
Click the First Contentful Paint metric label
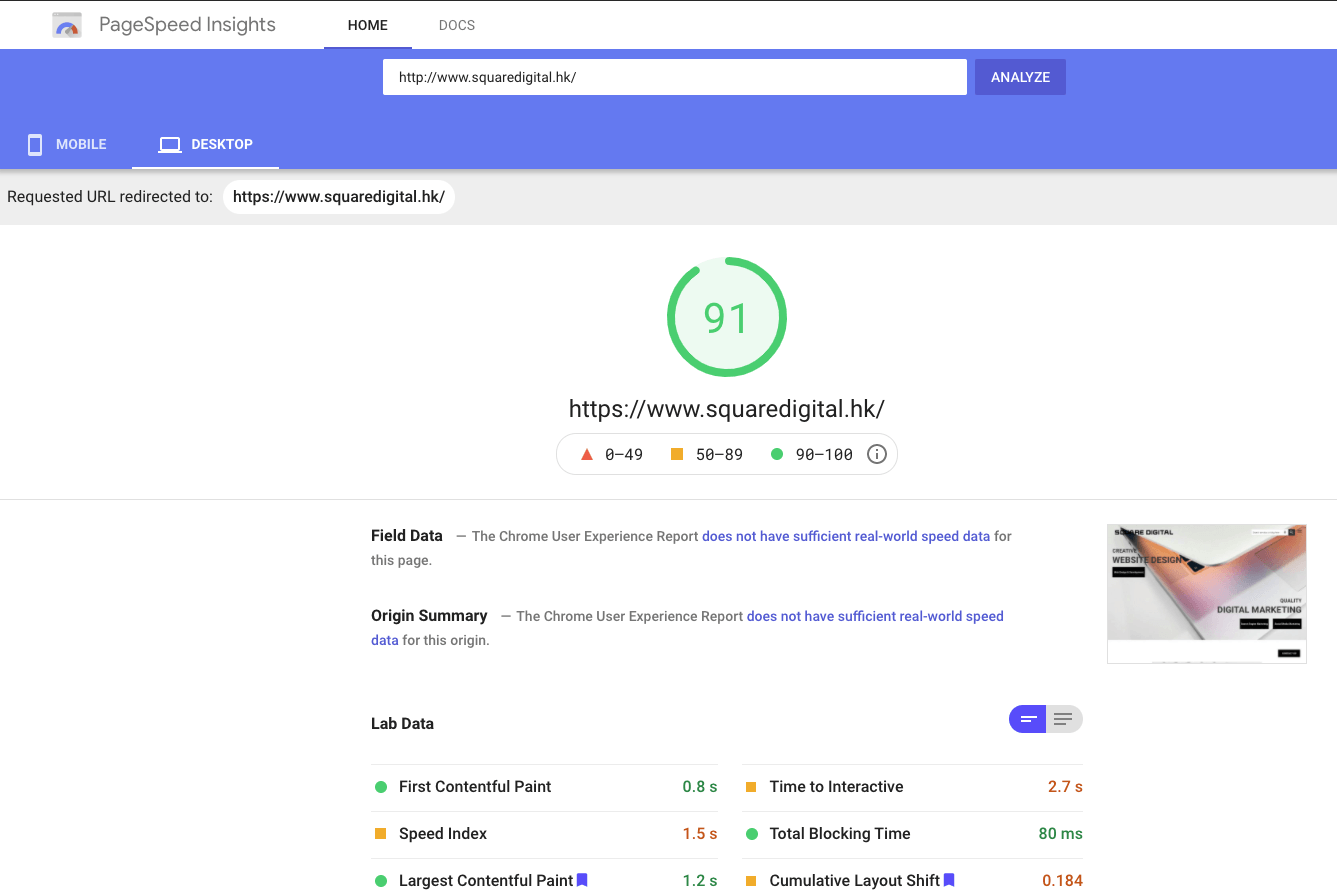coord(475,787)
